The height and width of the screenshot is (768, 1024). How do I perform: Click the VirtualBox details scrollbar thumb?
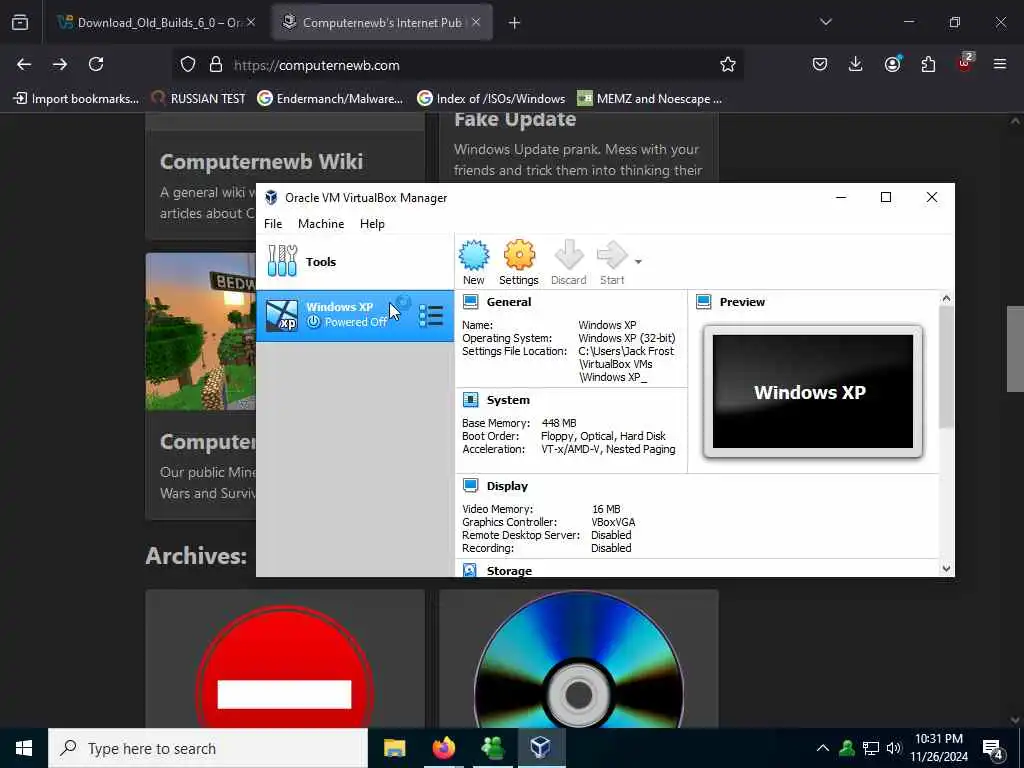(946, 367)
